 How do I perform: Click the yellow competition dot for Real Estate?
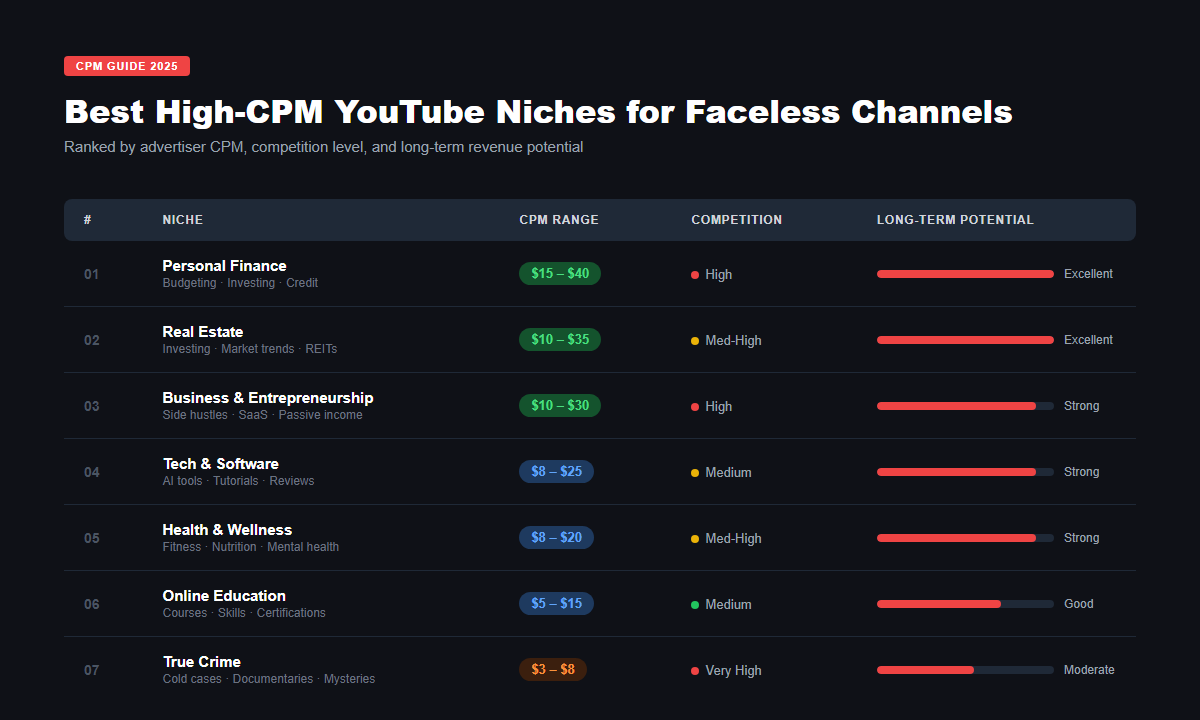click(695, 341)
